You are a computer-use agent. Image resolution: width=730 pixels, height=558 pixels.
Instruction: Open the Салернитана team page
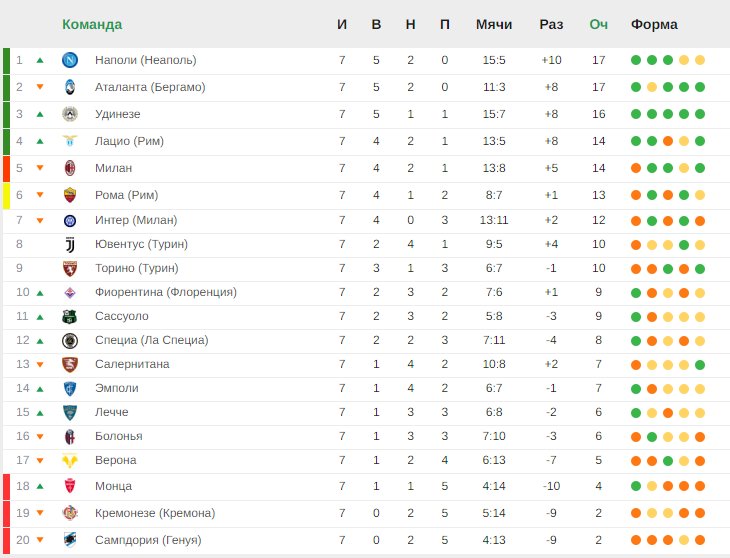[132, 364]
